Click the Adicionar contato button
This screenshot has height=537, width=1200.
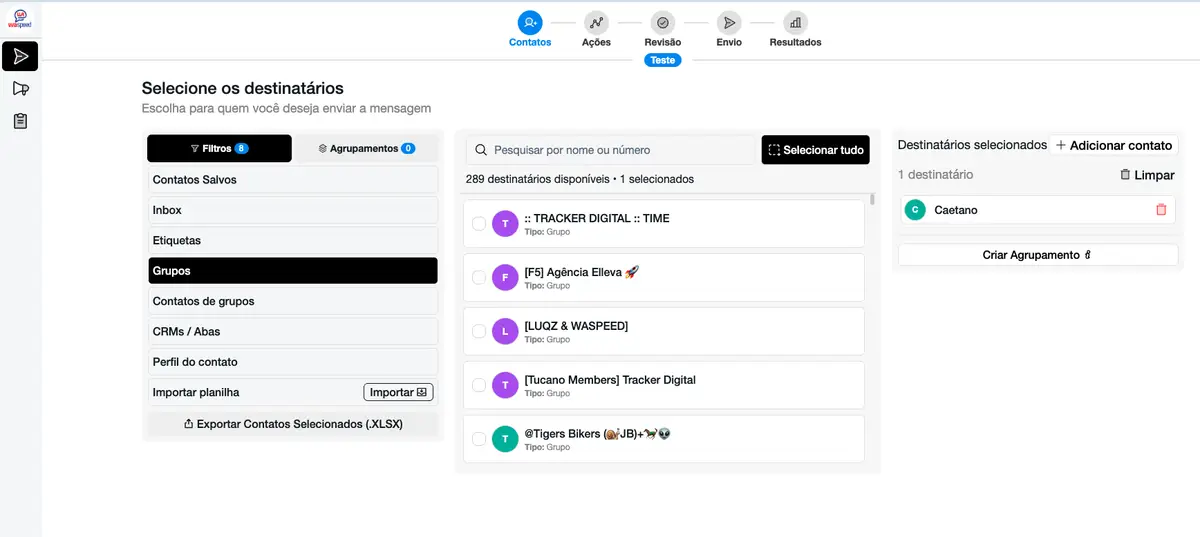click(1113, 145)
